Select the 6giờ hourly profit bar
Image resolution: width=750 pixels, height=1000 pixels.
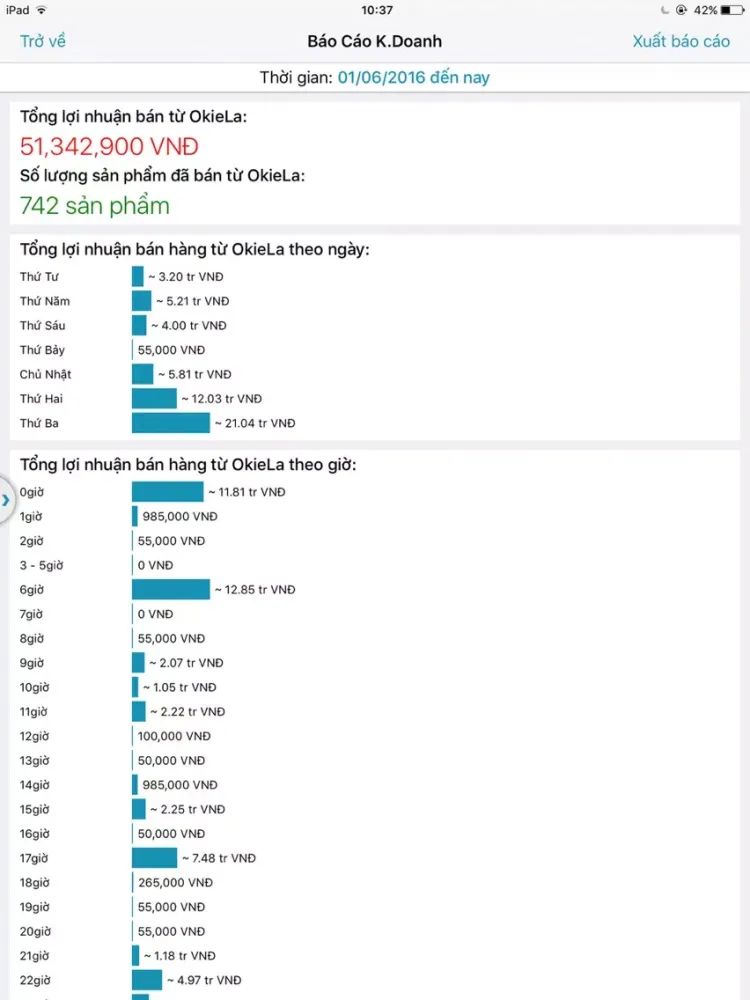pos(170,589)
